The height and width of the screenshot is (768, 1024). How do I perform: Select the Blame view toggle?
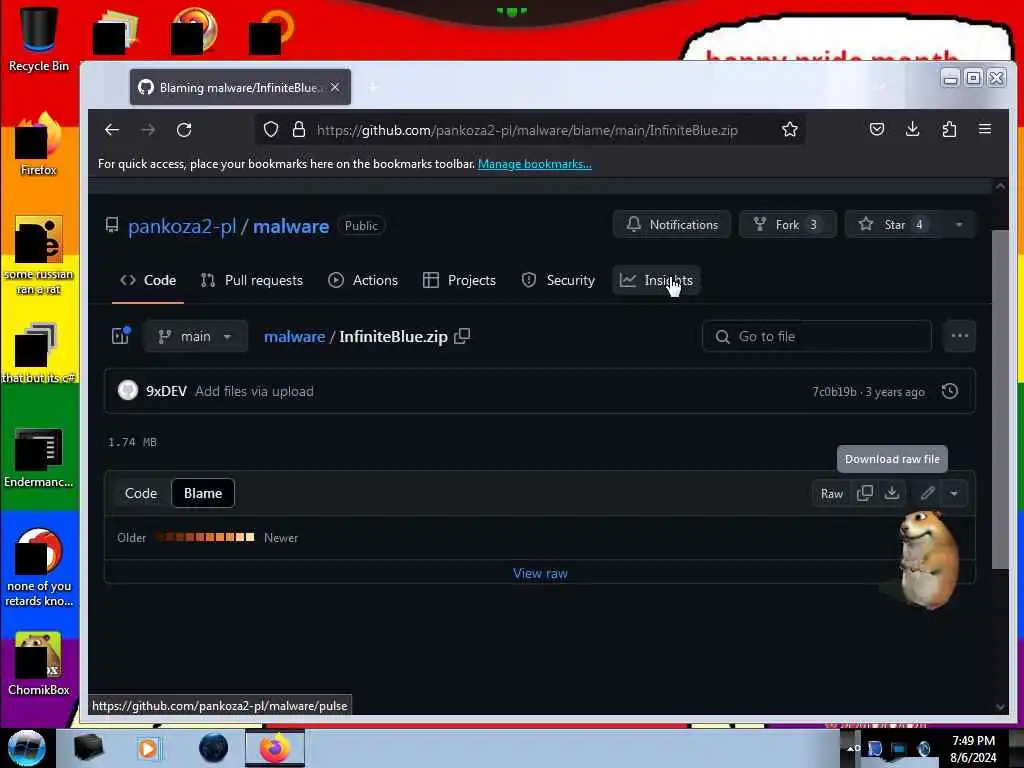pos(202,493)
